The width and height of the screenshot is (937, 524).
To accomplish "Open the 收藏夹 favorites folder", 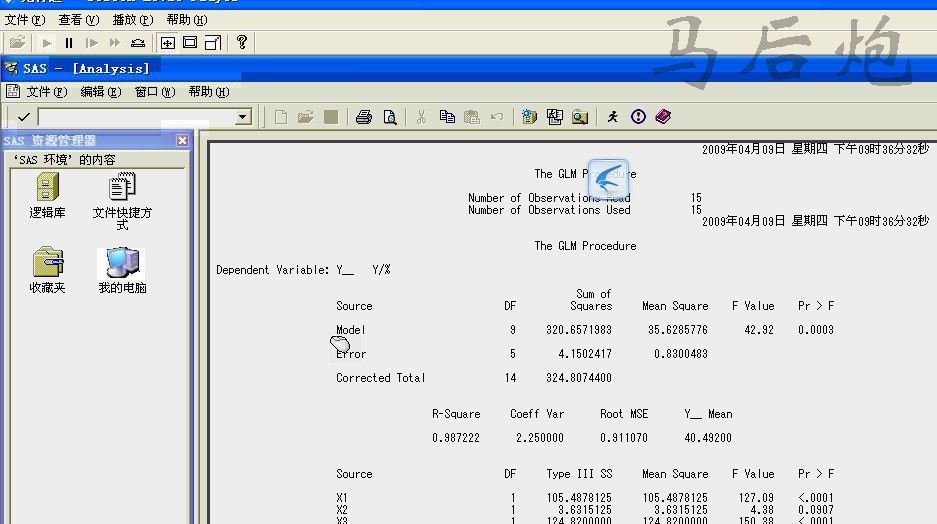I will tap(47, 270).
